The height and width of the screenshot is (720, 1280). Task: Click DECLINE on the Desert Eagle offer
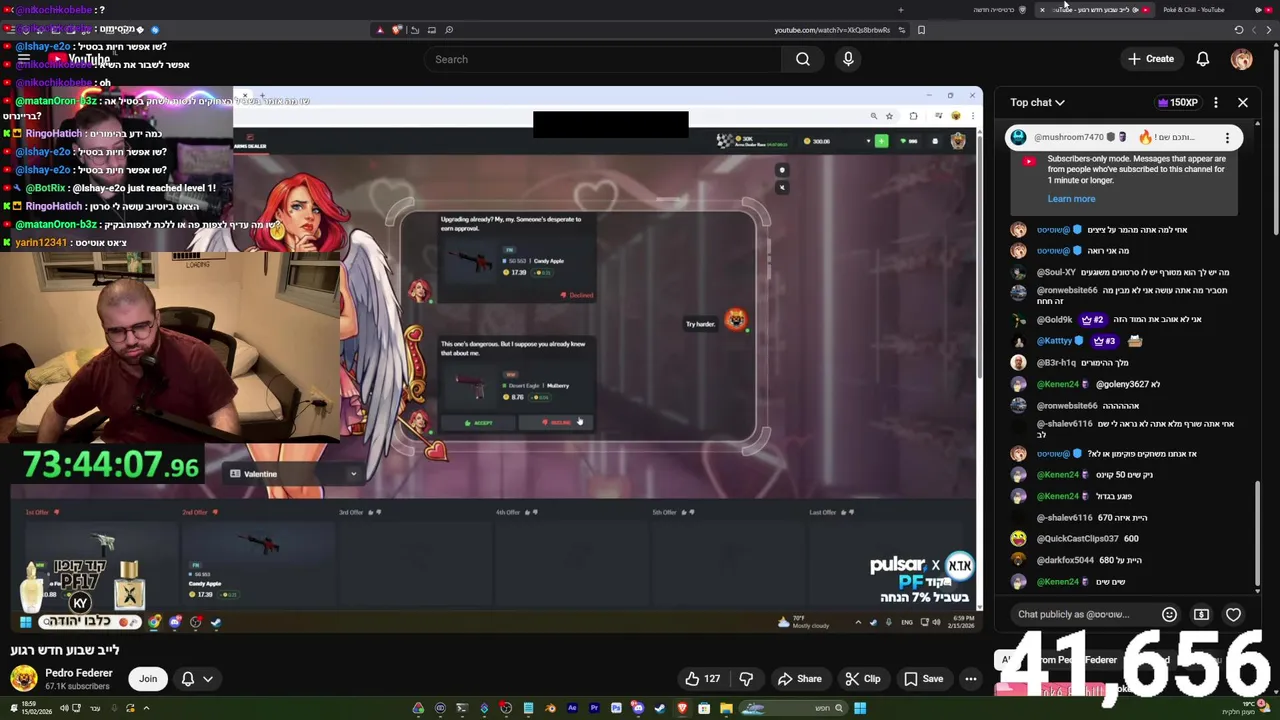[x=556, y=422]
